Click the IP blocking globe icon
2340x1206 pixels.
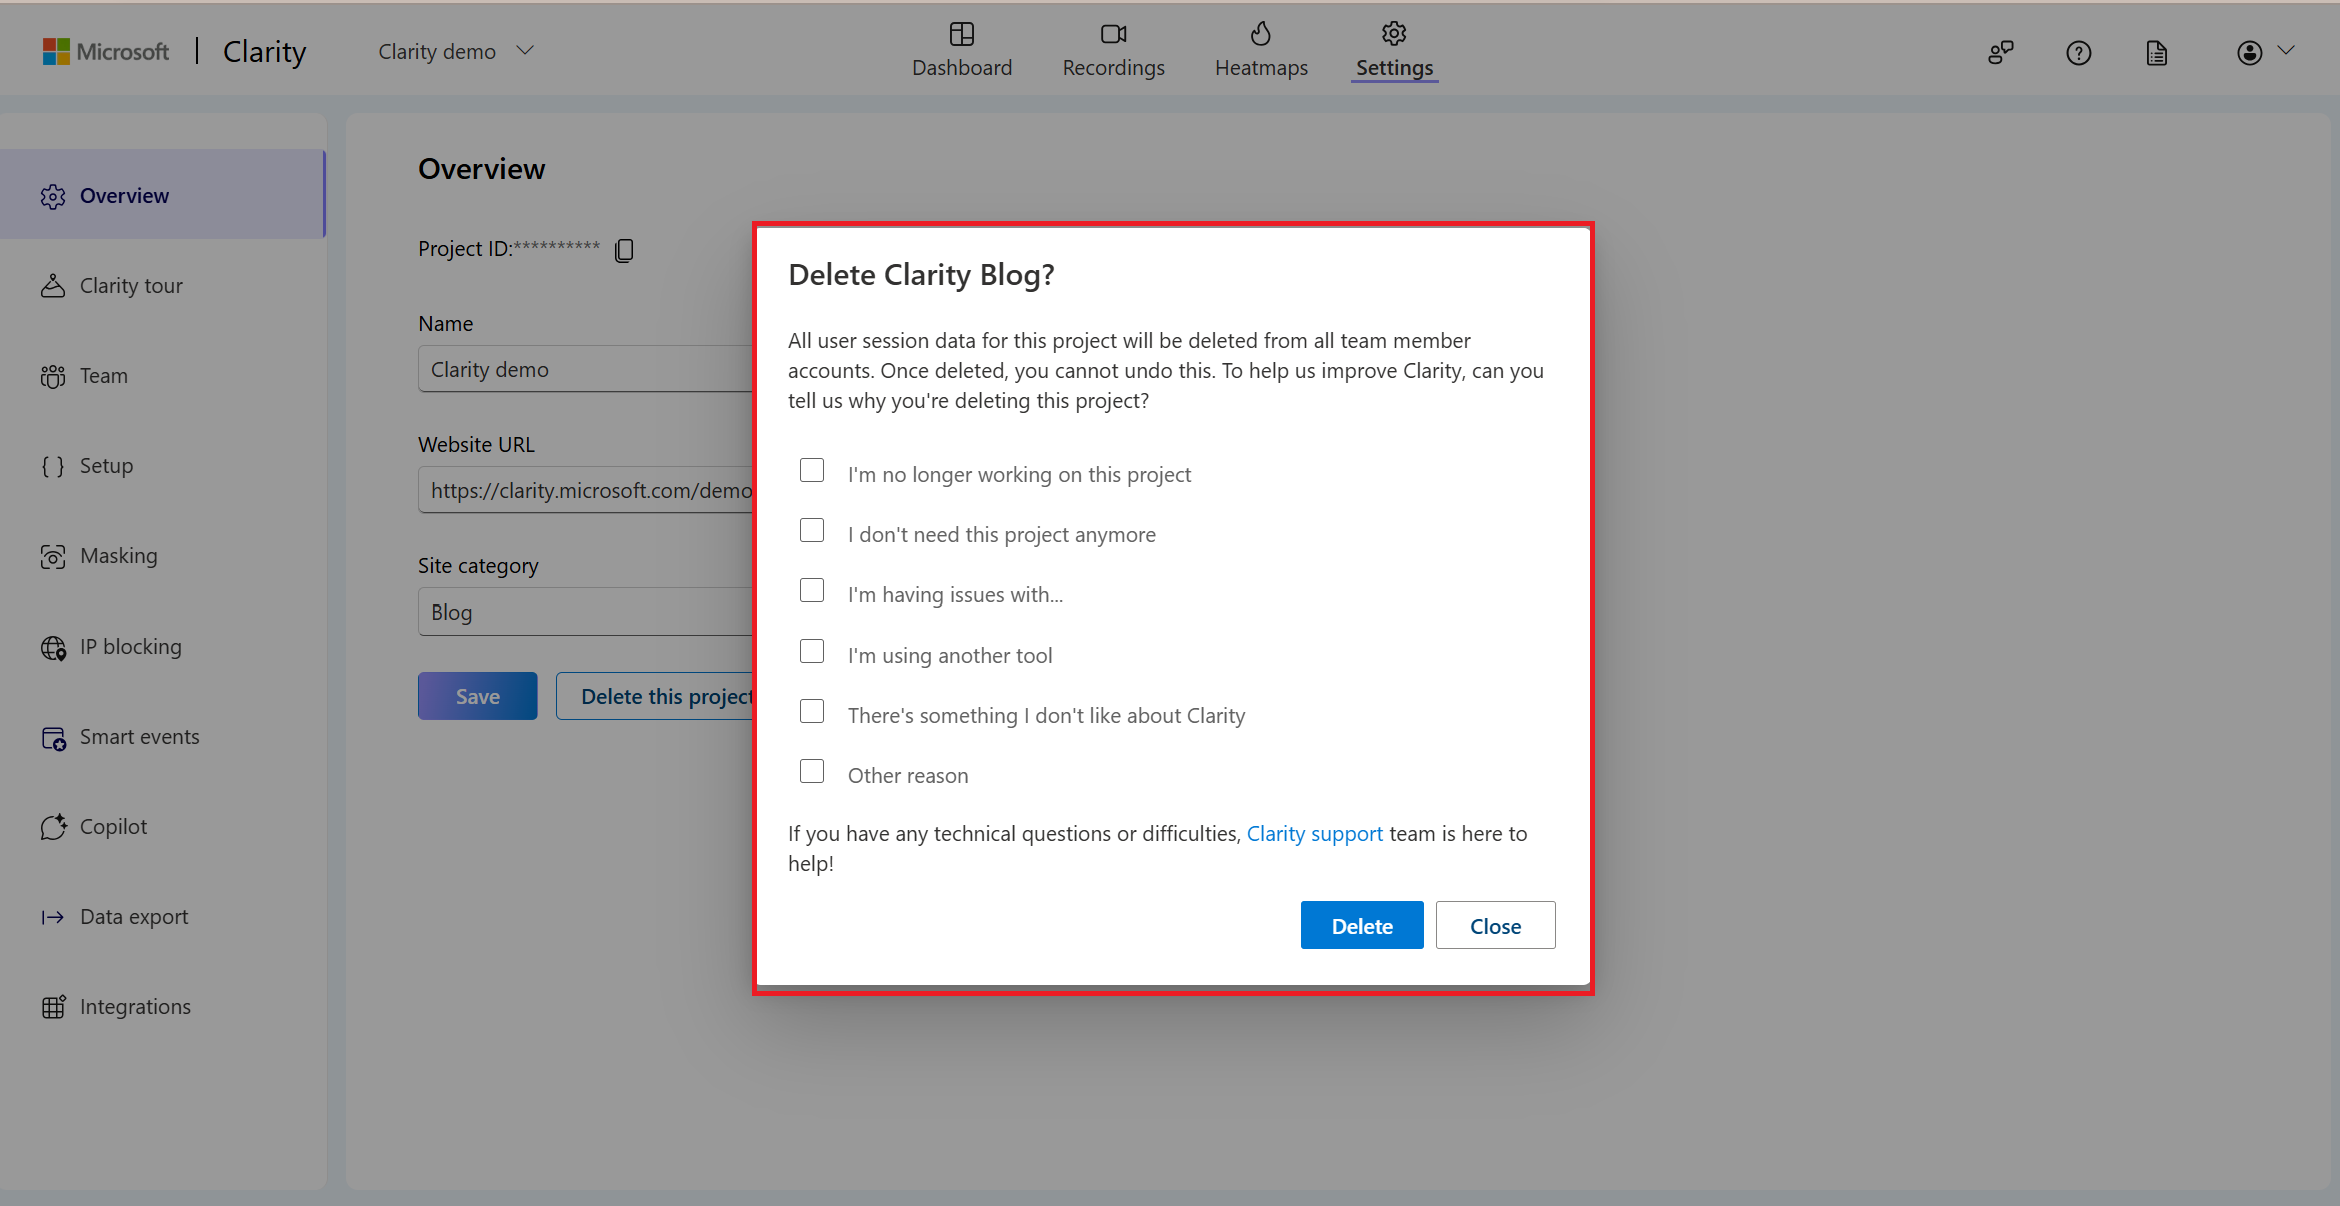point(53,647)
